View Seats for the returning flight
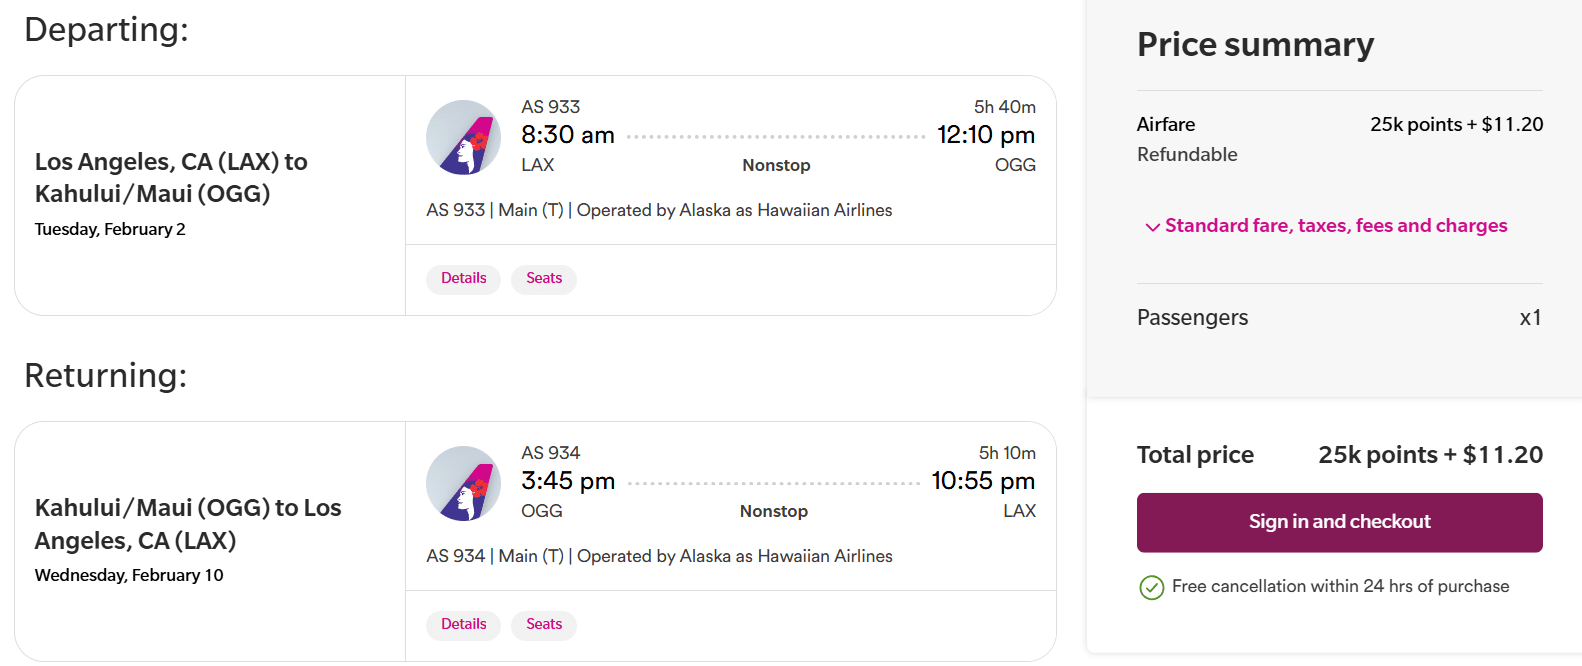The image size is (1582, 666). tap(544, 624)
